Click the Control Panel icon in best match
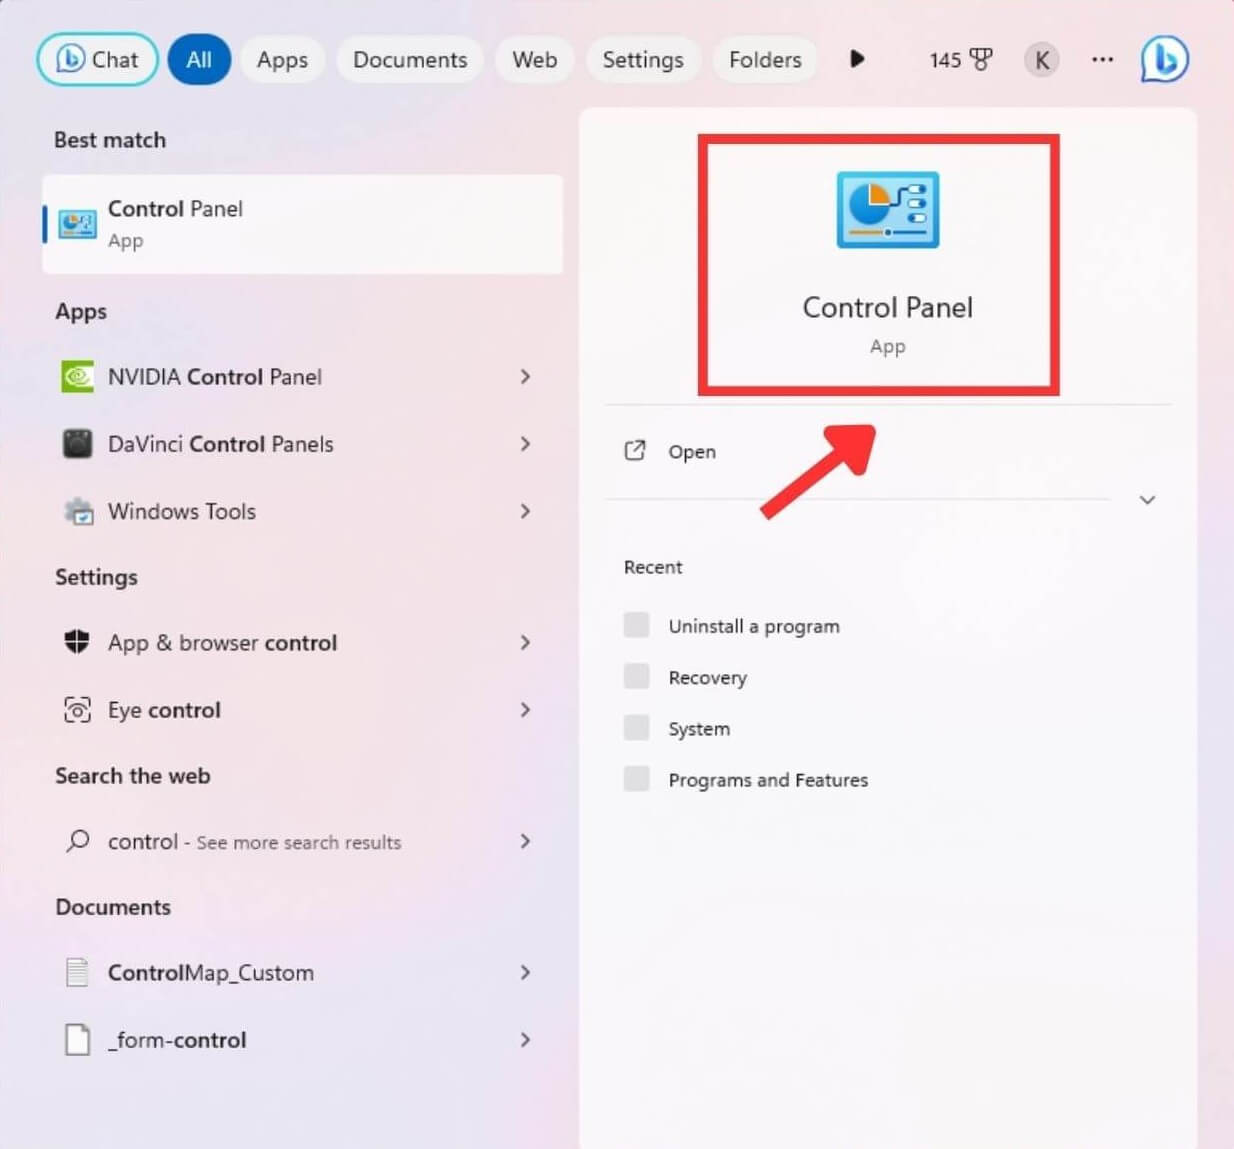The width and height of the screenshot is (1234, 1149). (77, 224)
